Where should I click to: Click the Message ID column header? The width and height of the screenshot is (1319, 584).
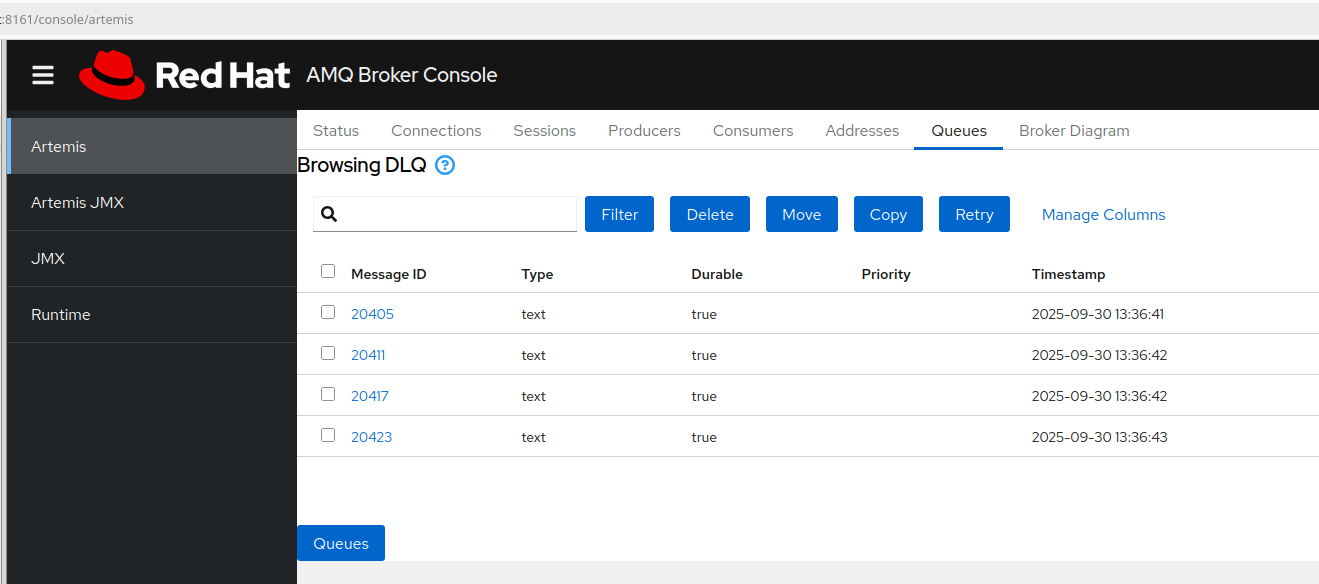click(x=389, y=274)
